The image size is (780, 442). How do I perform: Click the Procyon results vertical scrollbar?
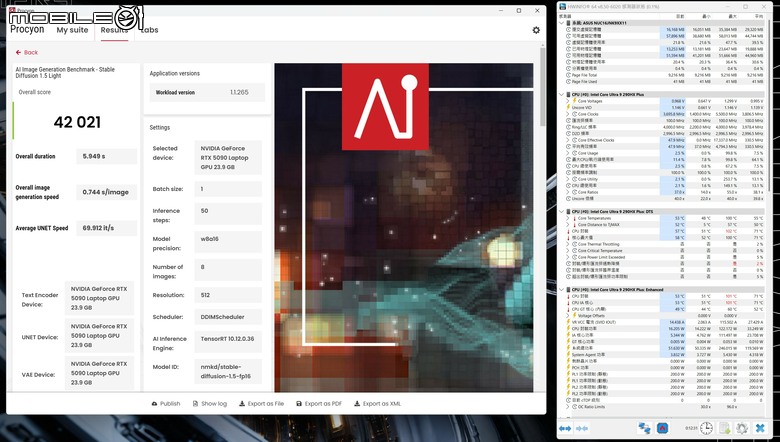pos(543,89)
